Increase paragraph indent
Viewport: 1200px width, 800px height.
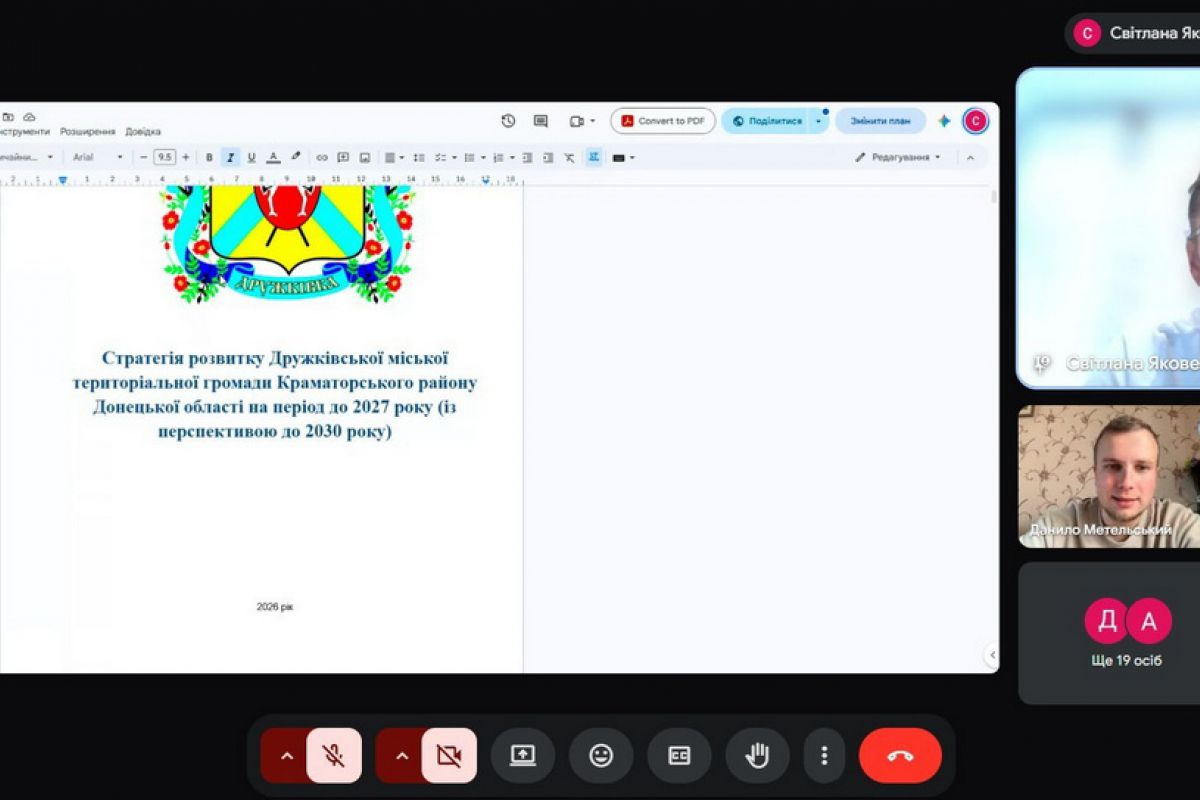click(548, 157)
